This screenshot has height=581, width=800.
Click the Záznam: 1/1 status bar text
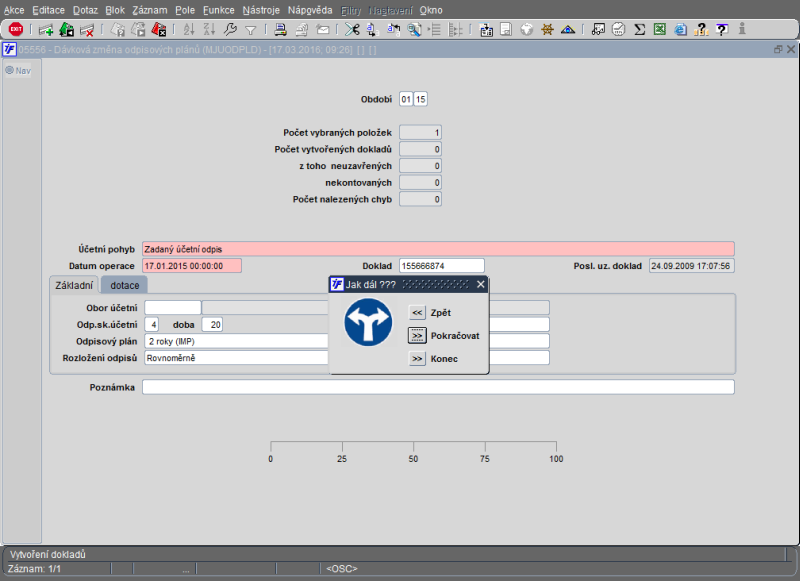click(34, 568)
